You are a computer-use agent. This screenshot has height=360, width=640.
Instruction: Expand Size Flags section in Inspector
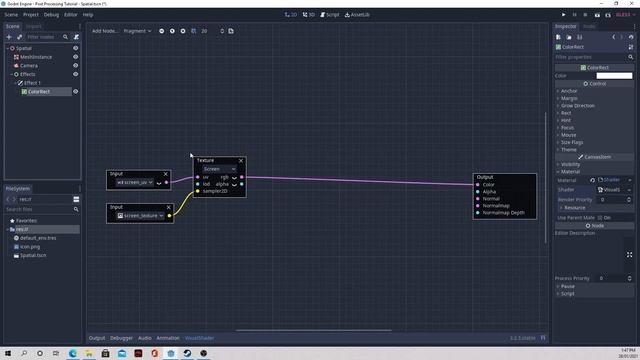[x=571, y=142]
